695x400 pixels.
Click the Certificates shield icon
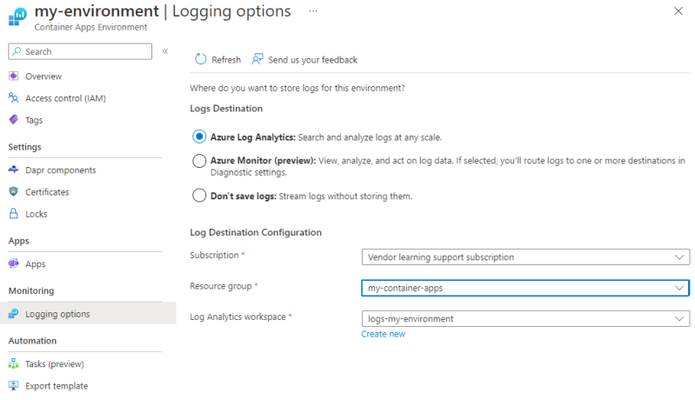point(14,191)
